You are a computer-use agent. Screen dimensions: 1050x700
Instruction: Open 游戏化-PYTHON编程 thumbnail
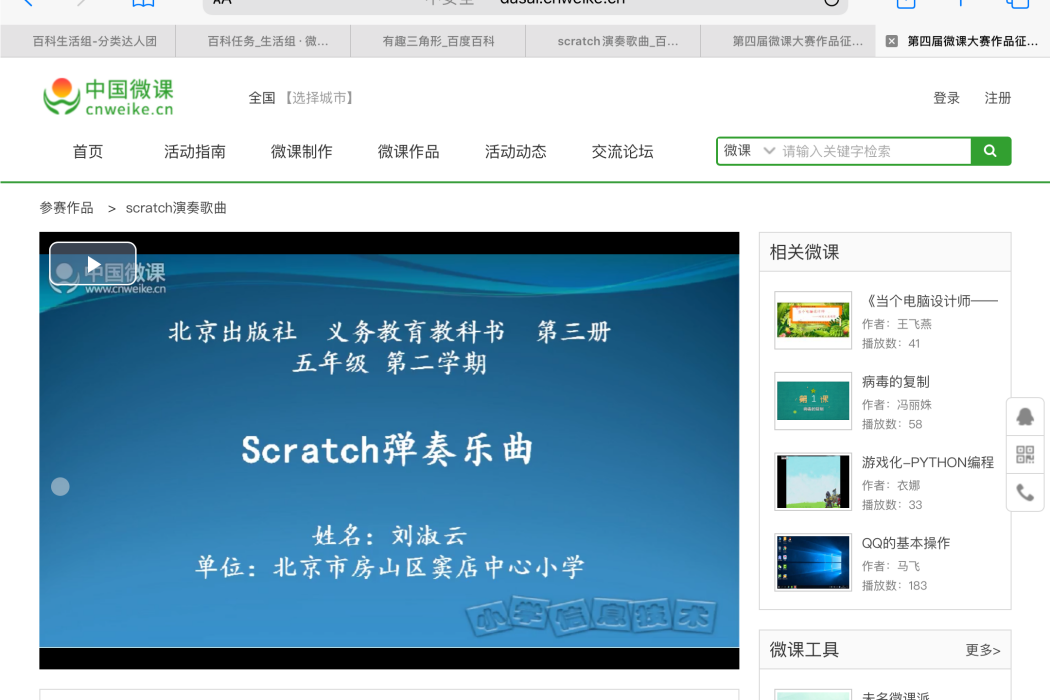pos(813,482)
